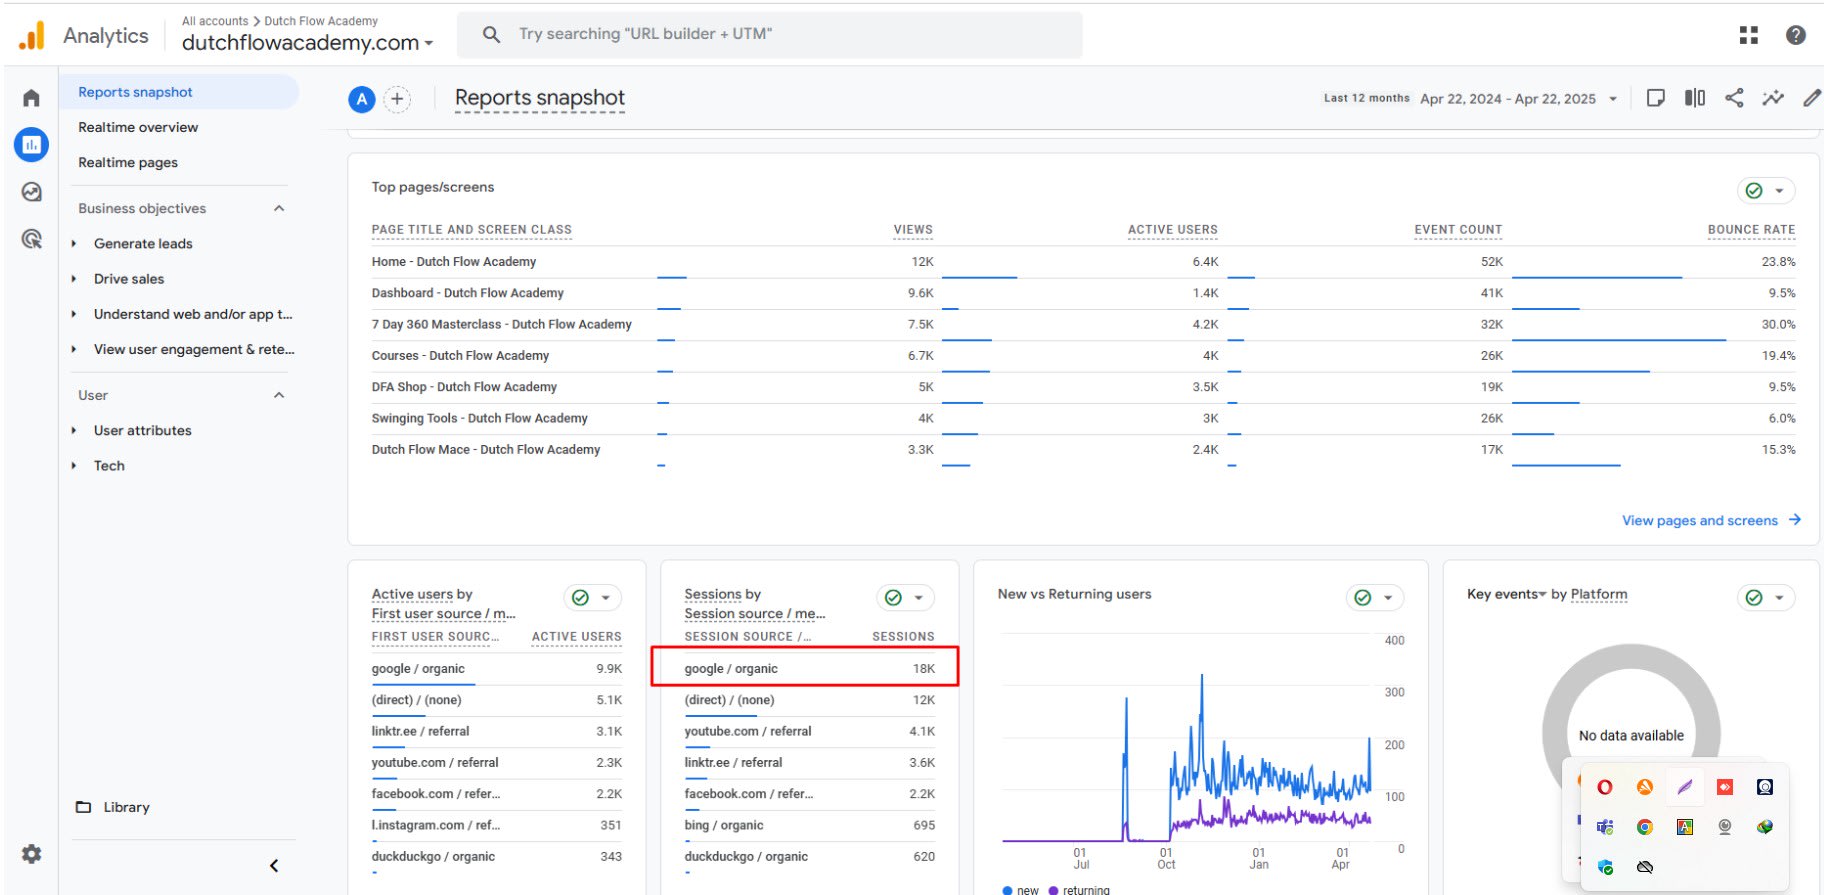Collapse the Business objectives section
Image resolution: width=1824 pixels, height=895 pixels.
(x=279, y=208)
